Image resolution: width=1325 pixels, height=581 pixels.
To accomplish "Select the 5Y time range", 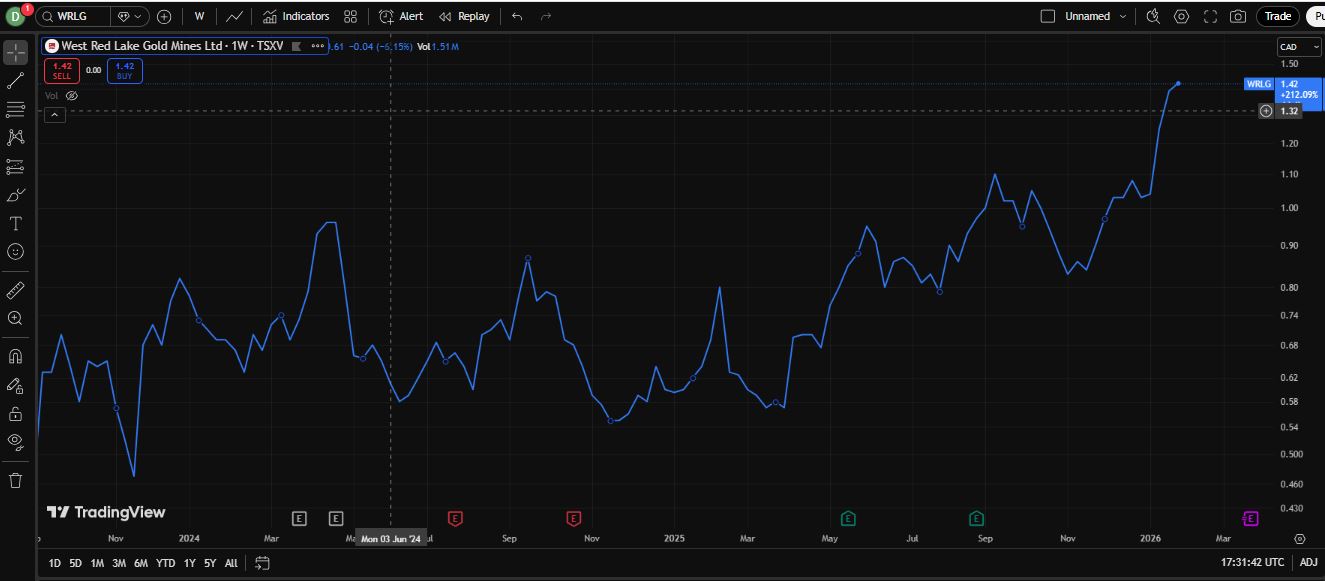I will pyautogui.click(x=210, y=563).
